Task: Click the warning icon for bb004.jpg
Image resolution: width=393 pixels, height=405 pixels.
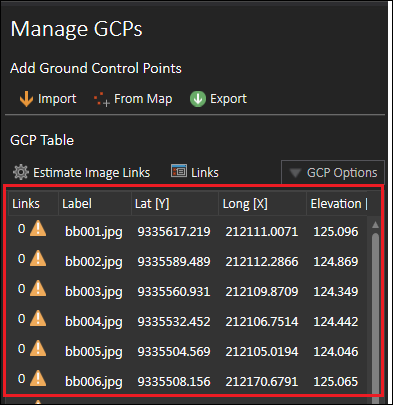Action: tap(38, 318)
